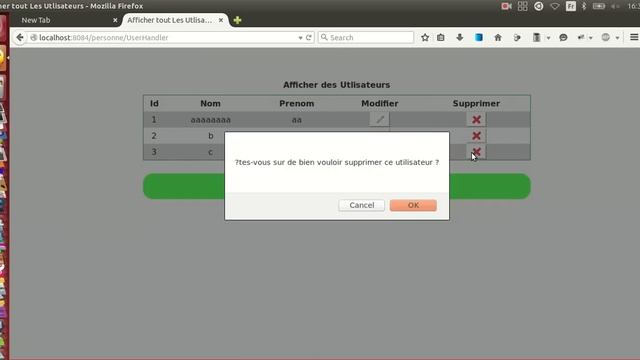The height and width of the screenshot is (360, 640).
Task: Open the bookmarks list clipboard icon
Action: 441,38
